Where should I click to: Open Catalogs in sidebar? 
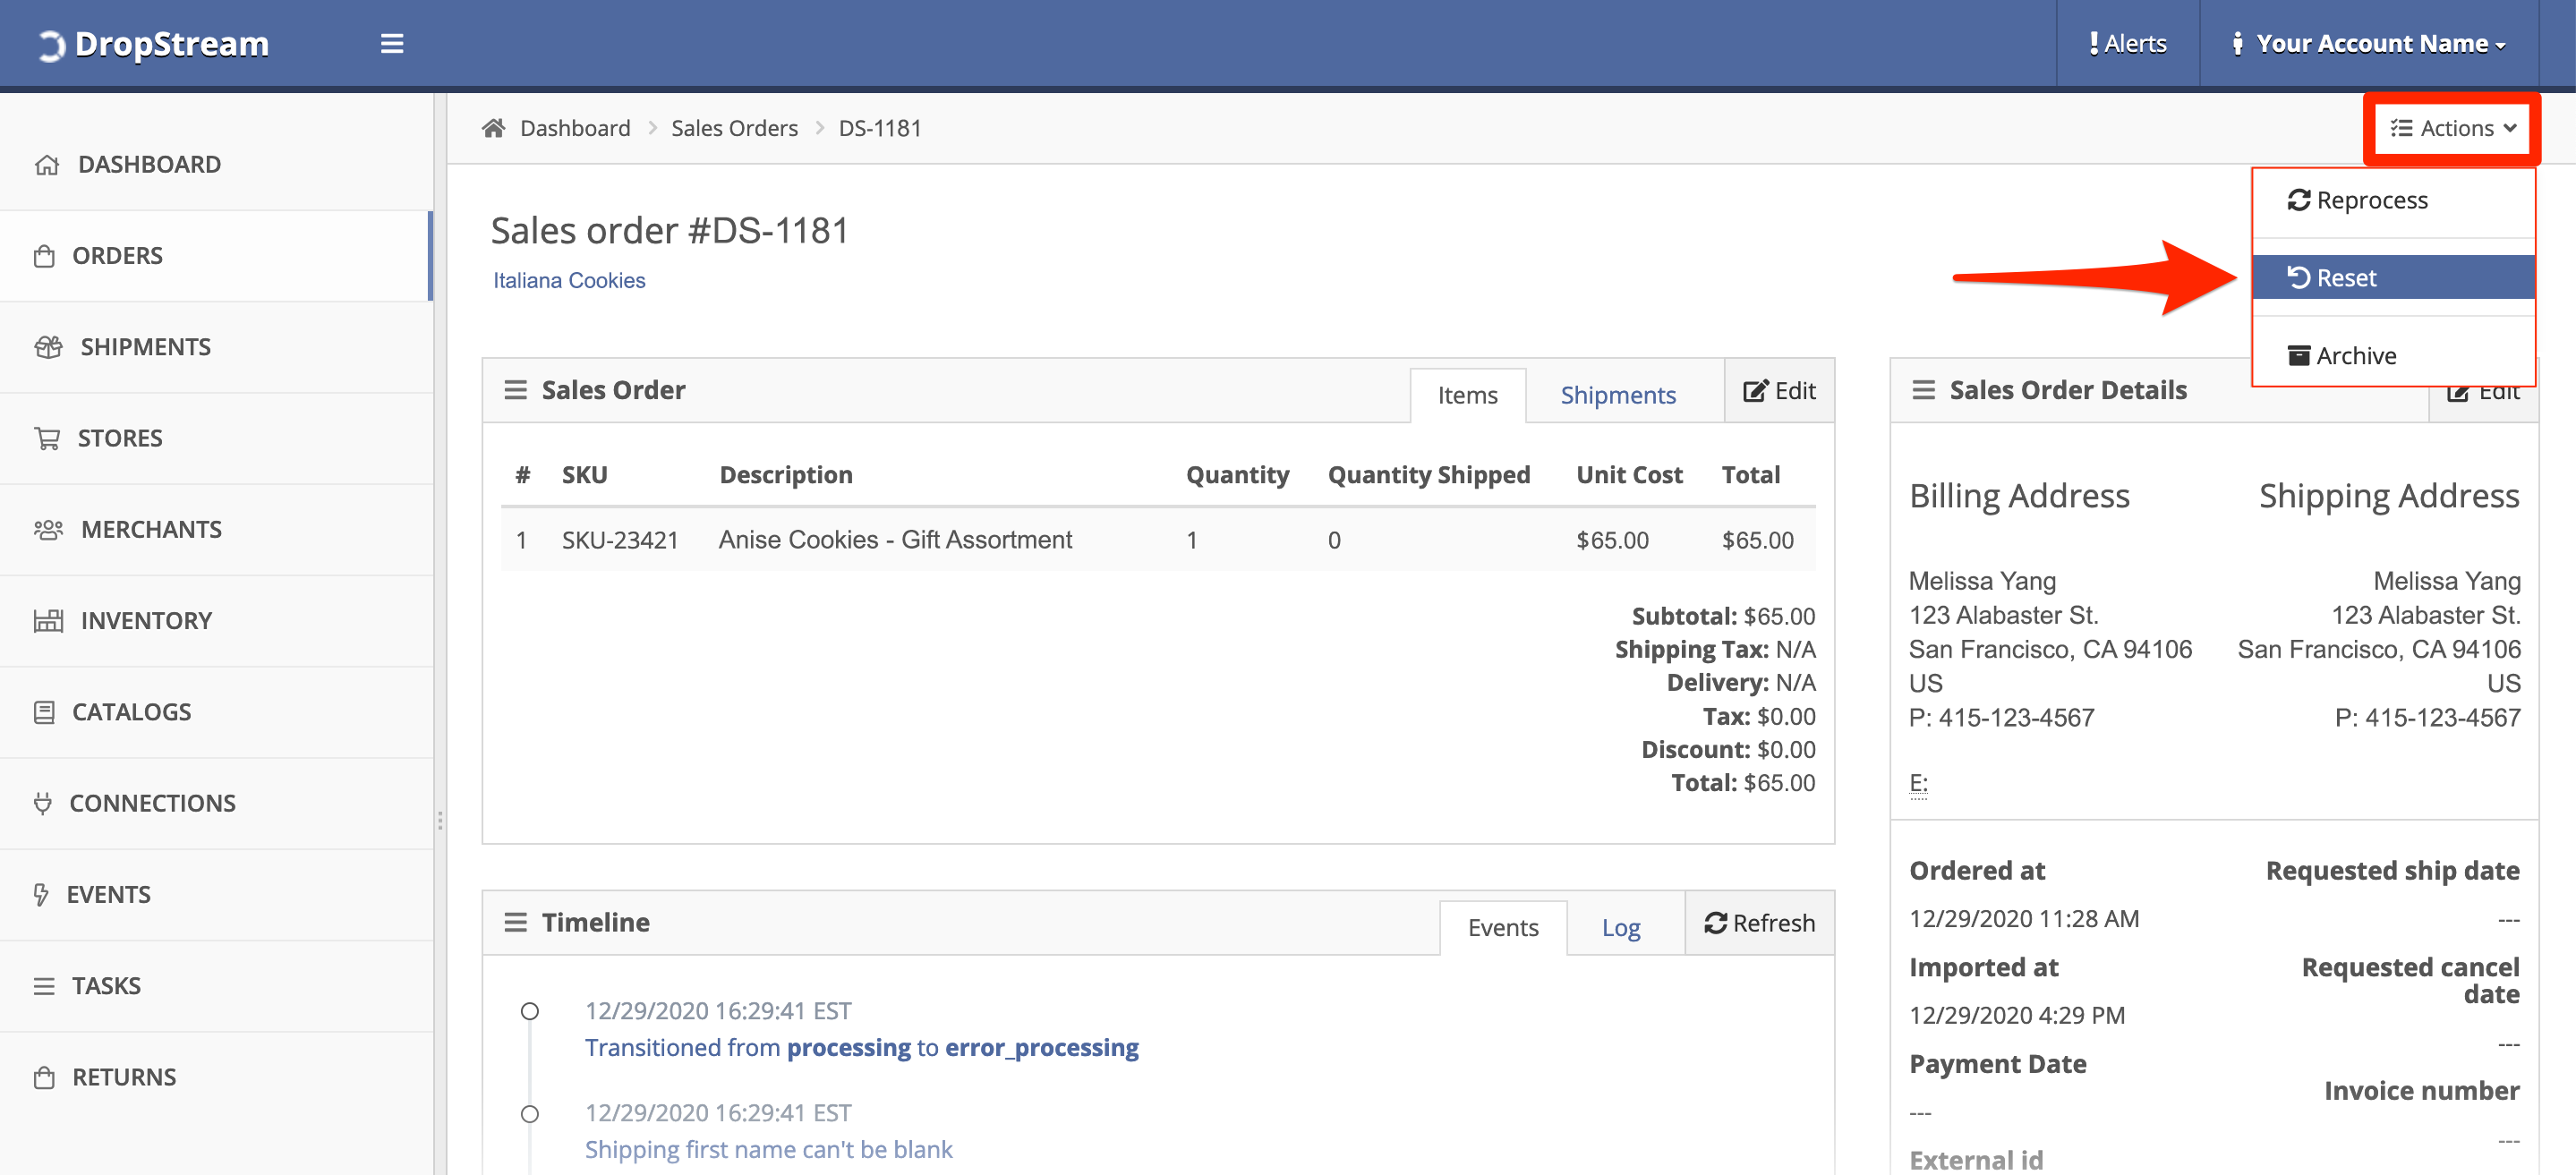216,712
